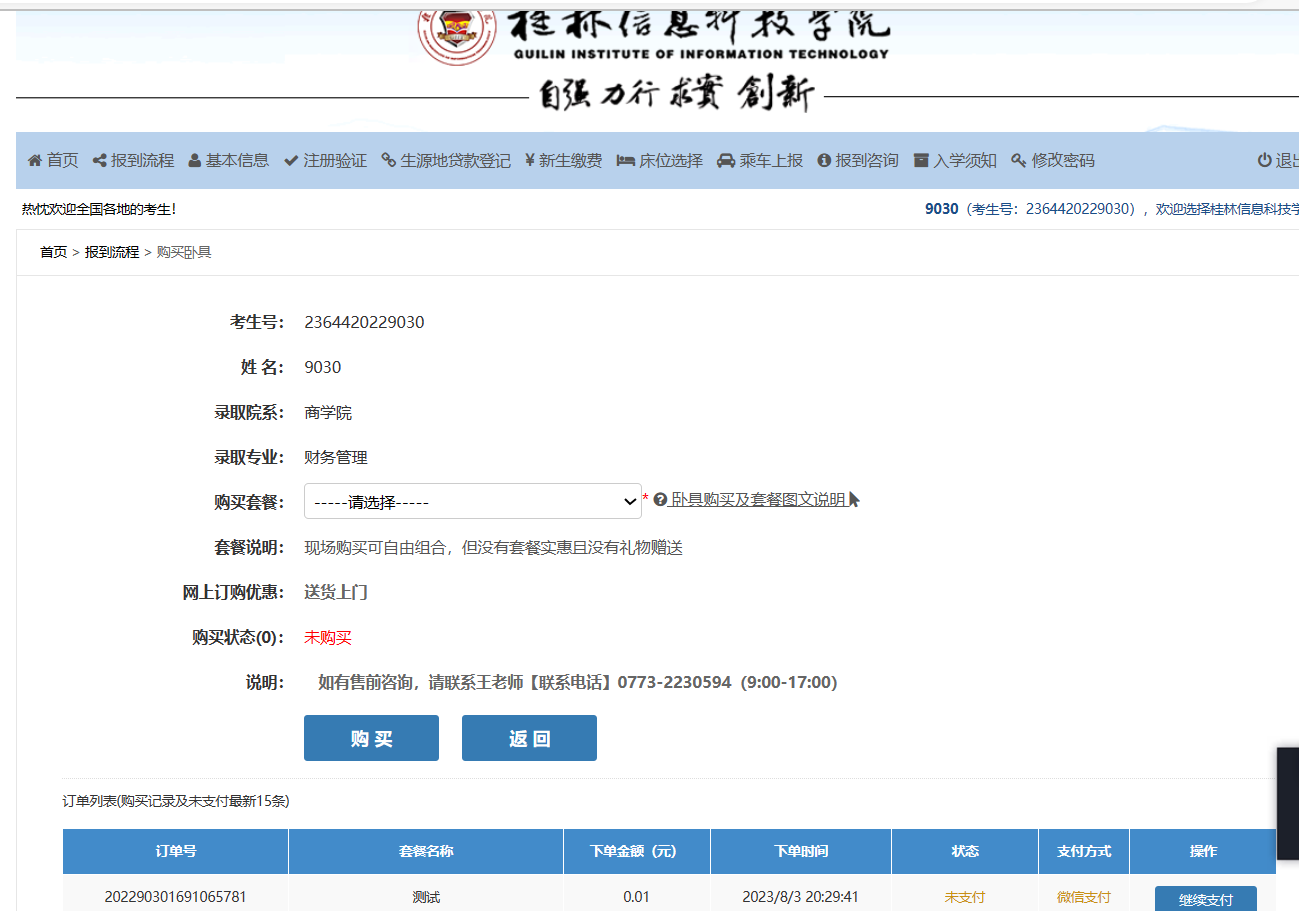Click the info icon for 报到咨询

pyautogui.click(x=824, y=161)
